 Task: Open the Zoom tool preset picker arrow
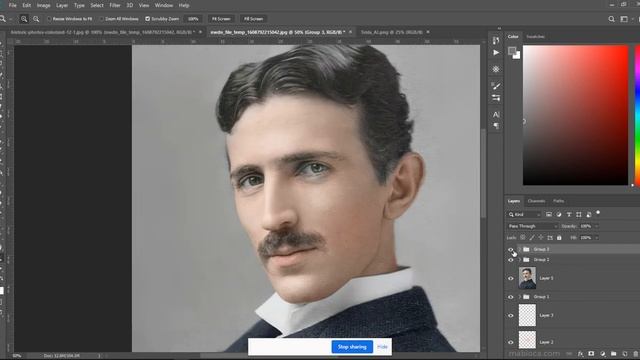11,19
